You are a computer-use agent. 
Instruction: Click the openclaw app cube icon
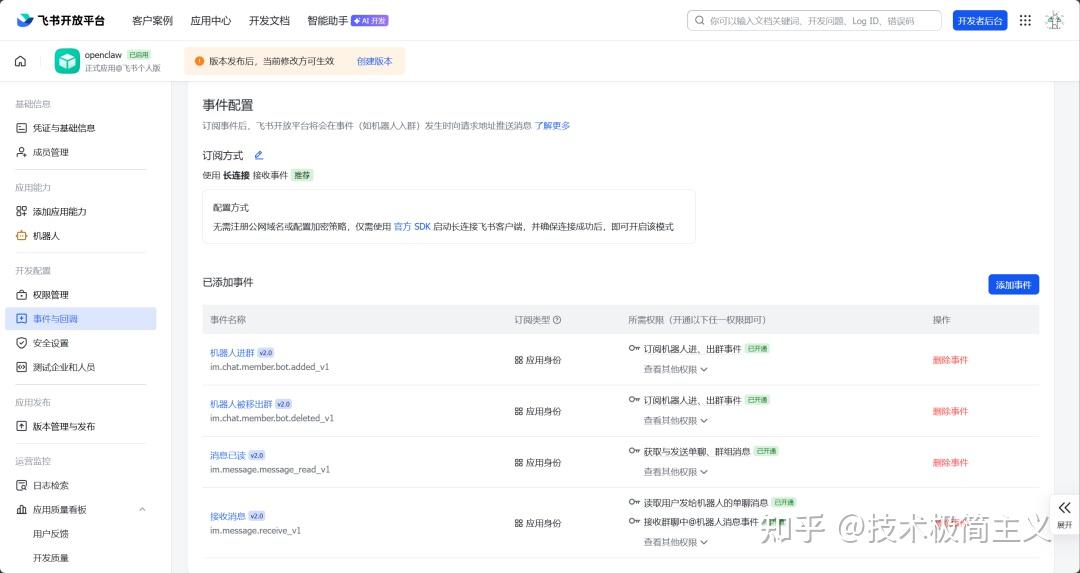67,61
